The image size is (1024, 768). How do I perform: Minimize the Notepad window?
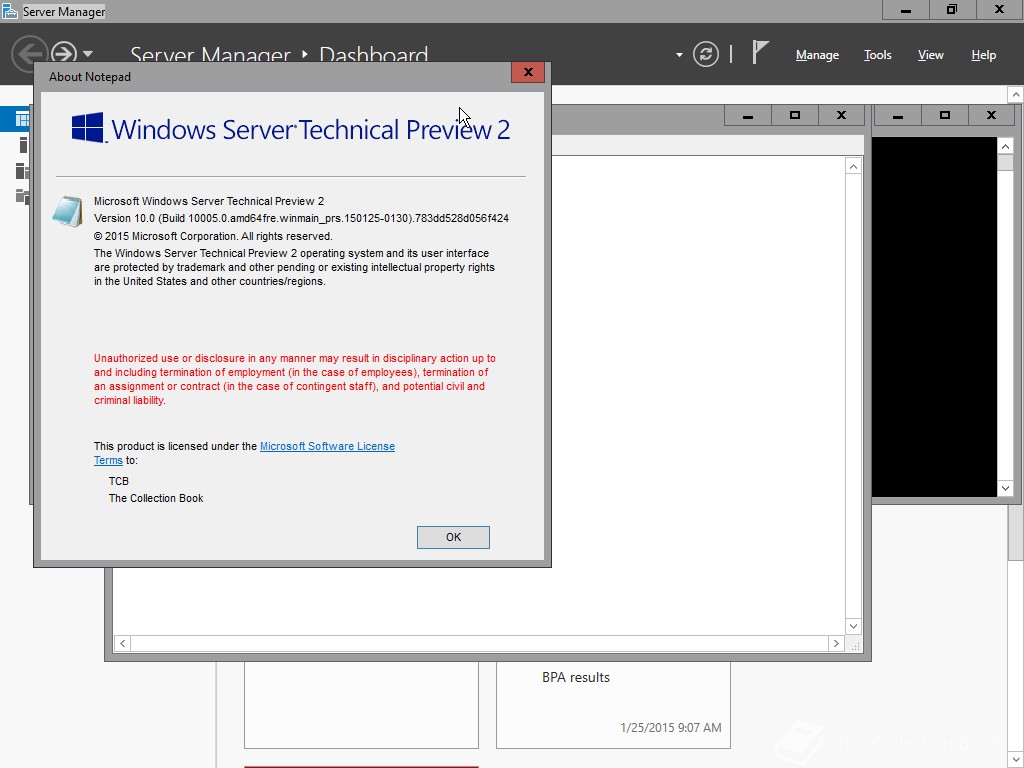(x=748, y=116)
